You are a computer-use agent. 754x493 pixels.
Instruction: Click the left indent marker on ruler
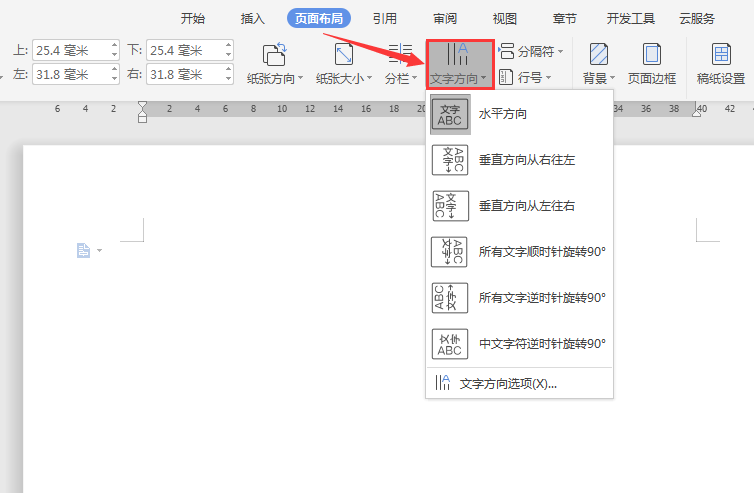(142, 112)
